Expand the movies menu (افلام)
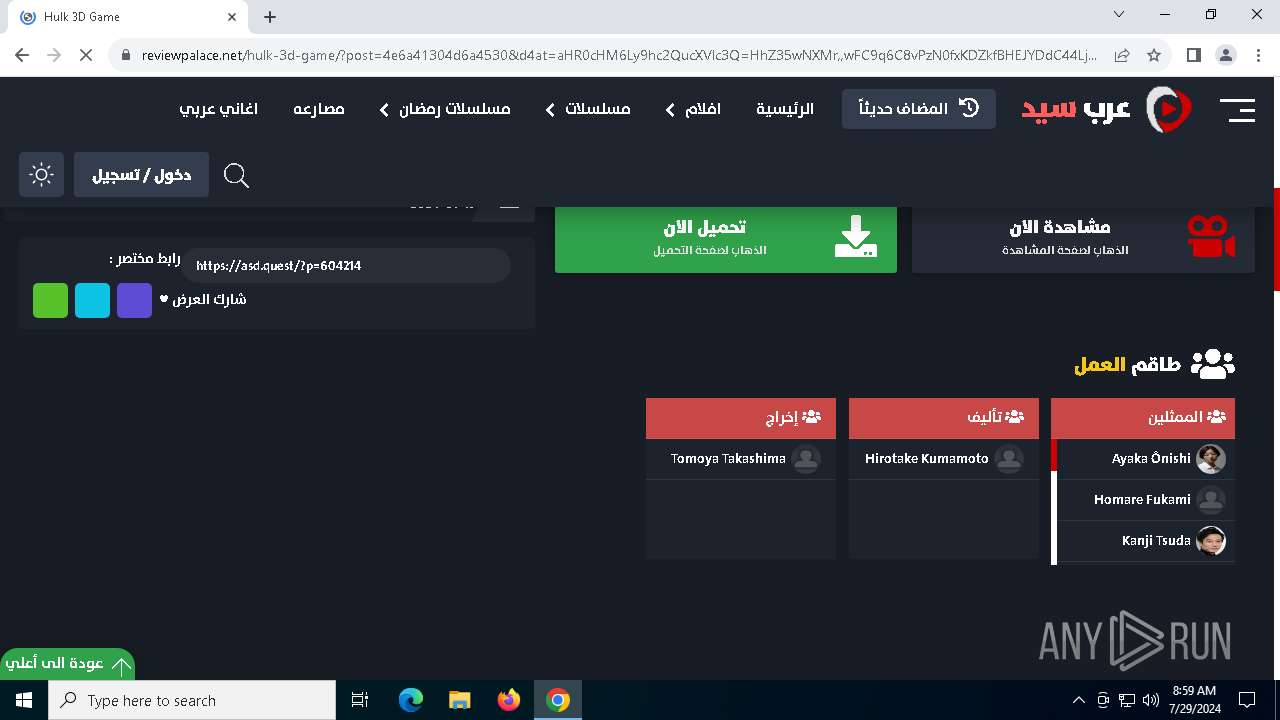Image resolution: width=1280 pixels, height=720 pixels. click(x=692, y=109)
